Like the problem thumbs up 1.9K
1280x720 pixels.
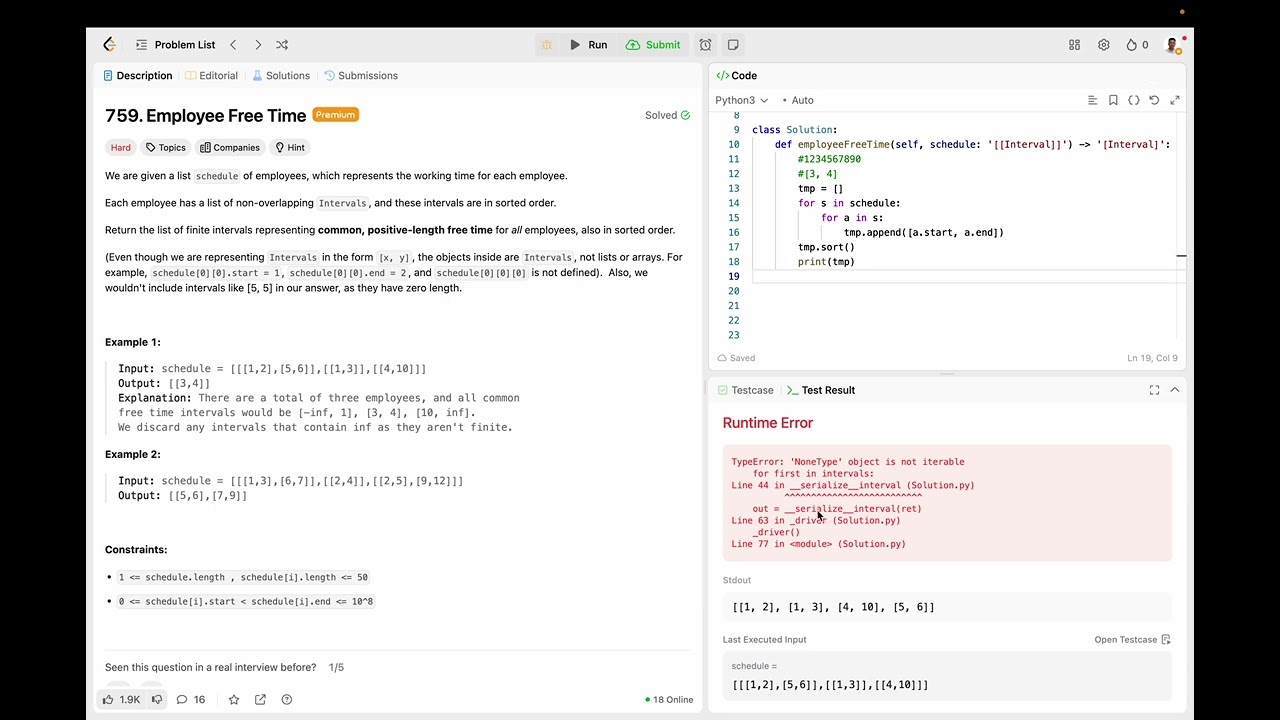tap(121, 700)
